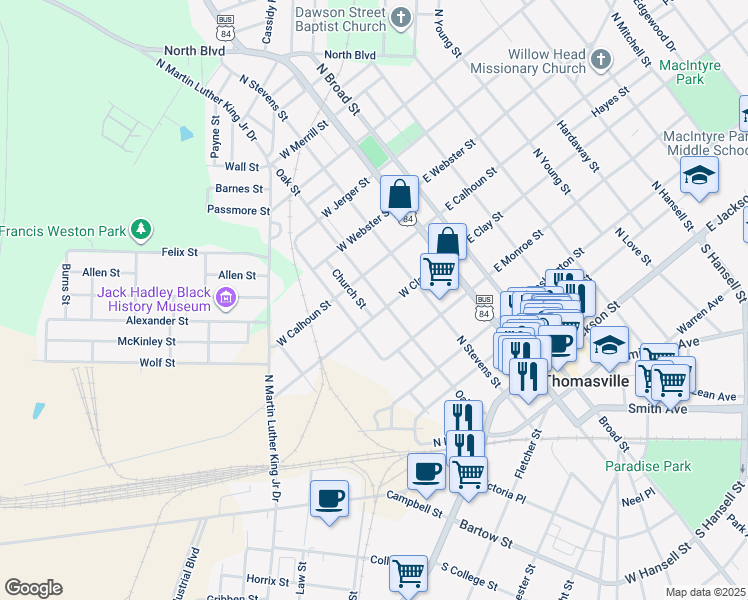This screenshot has width=748, height=600.
Task: Open the Willow Head Missionary Church marker
Action: [600, 60]
